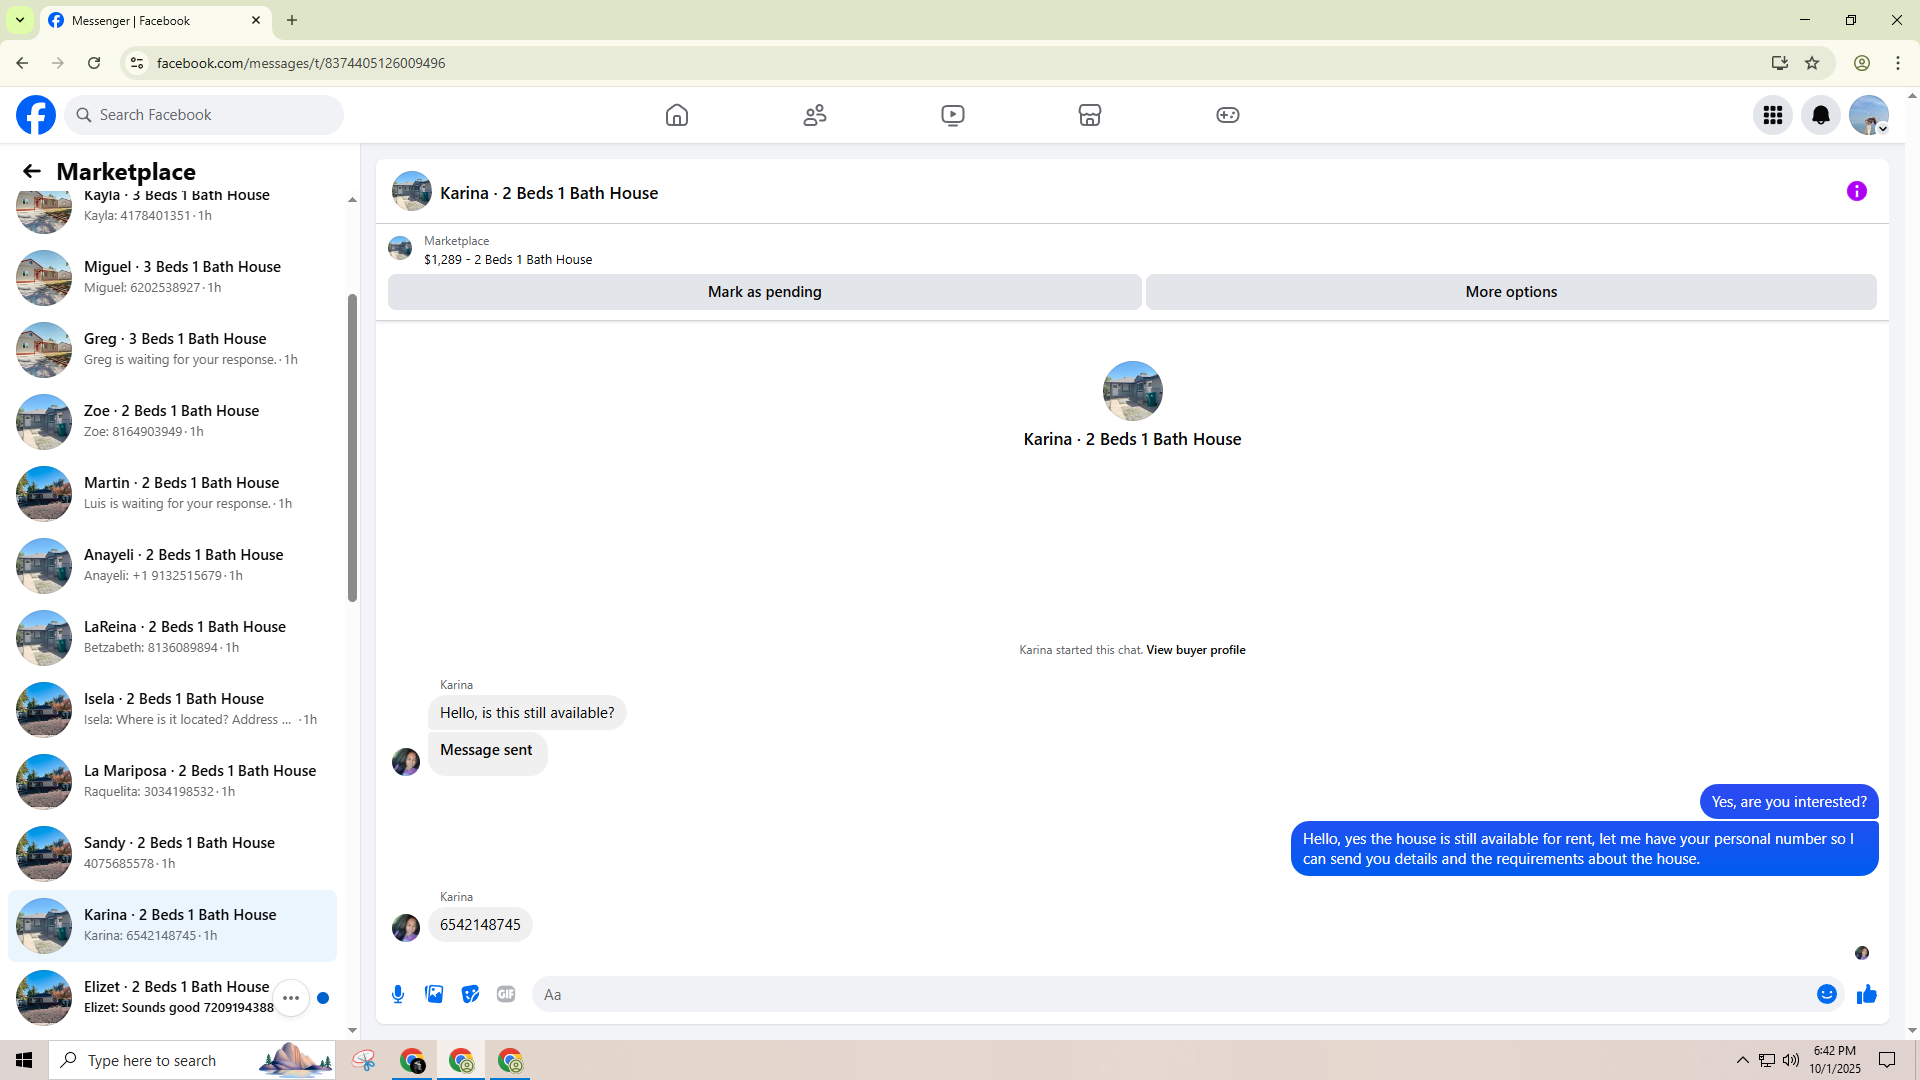Open Anayeli · 2 Beds 1 Bath House chat
This screenshot has height=1080, width=1920.
point(172,566)
